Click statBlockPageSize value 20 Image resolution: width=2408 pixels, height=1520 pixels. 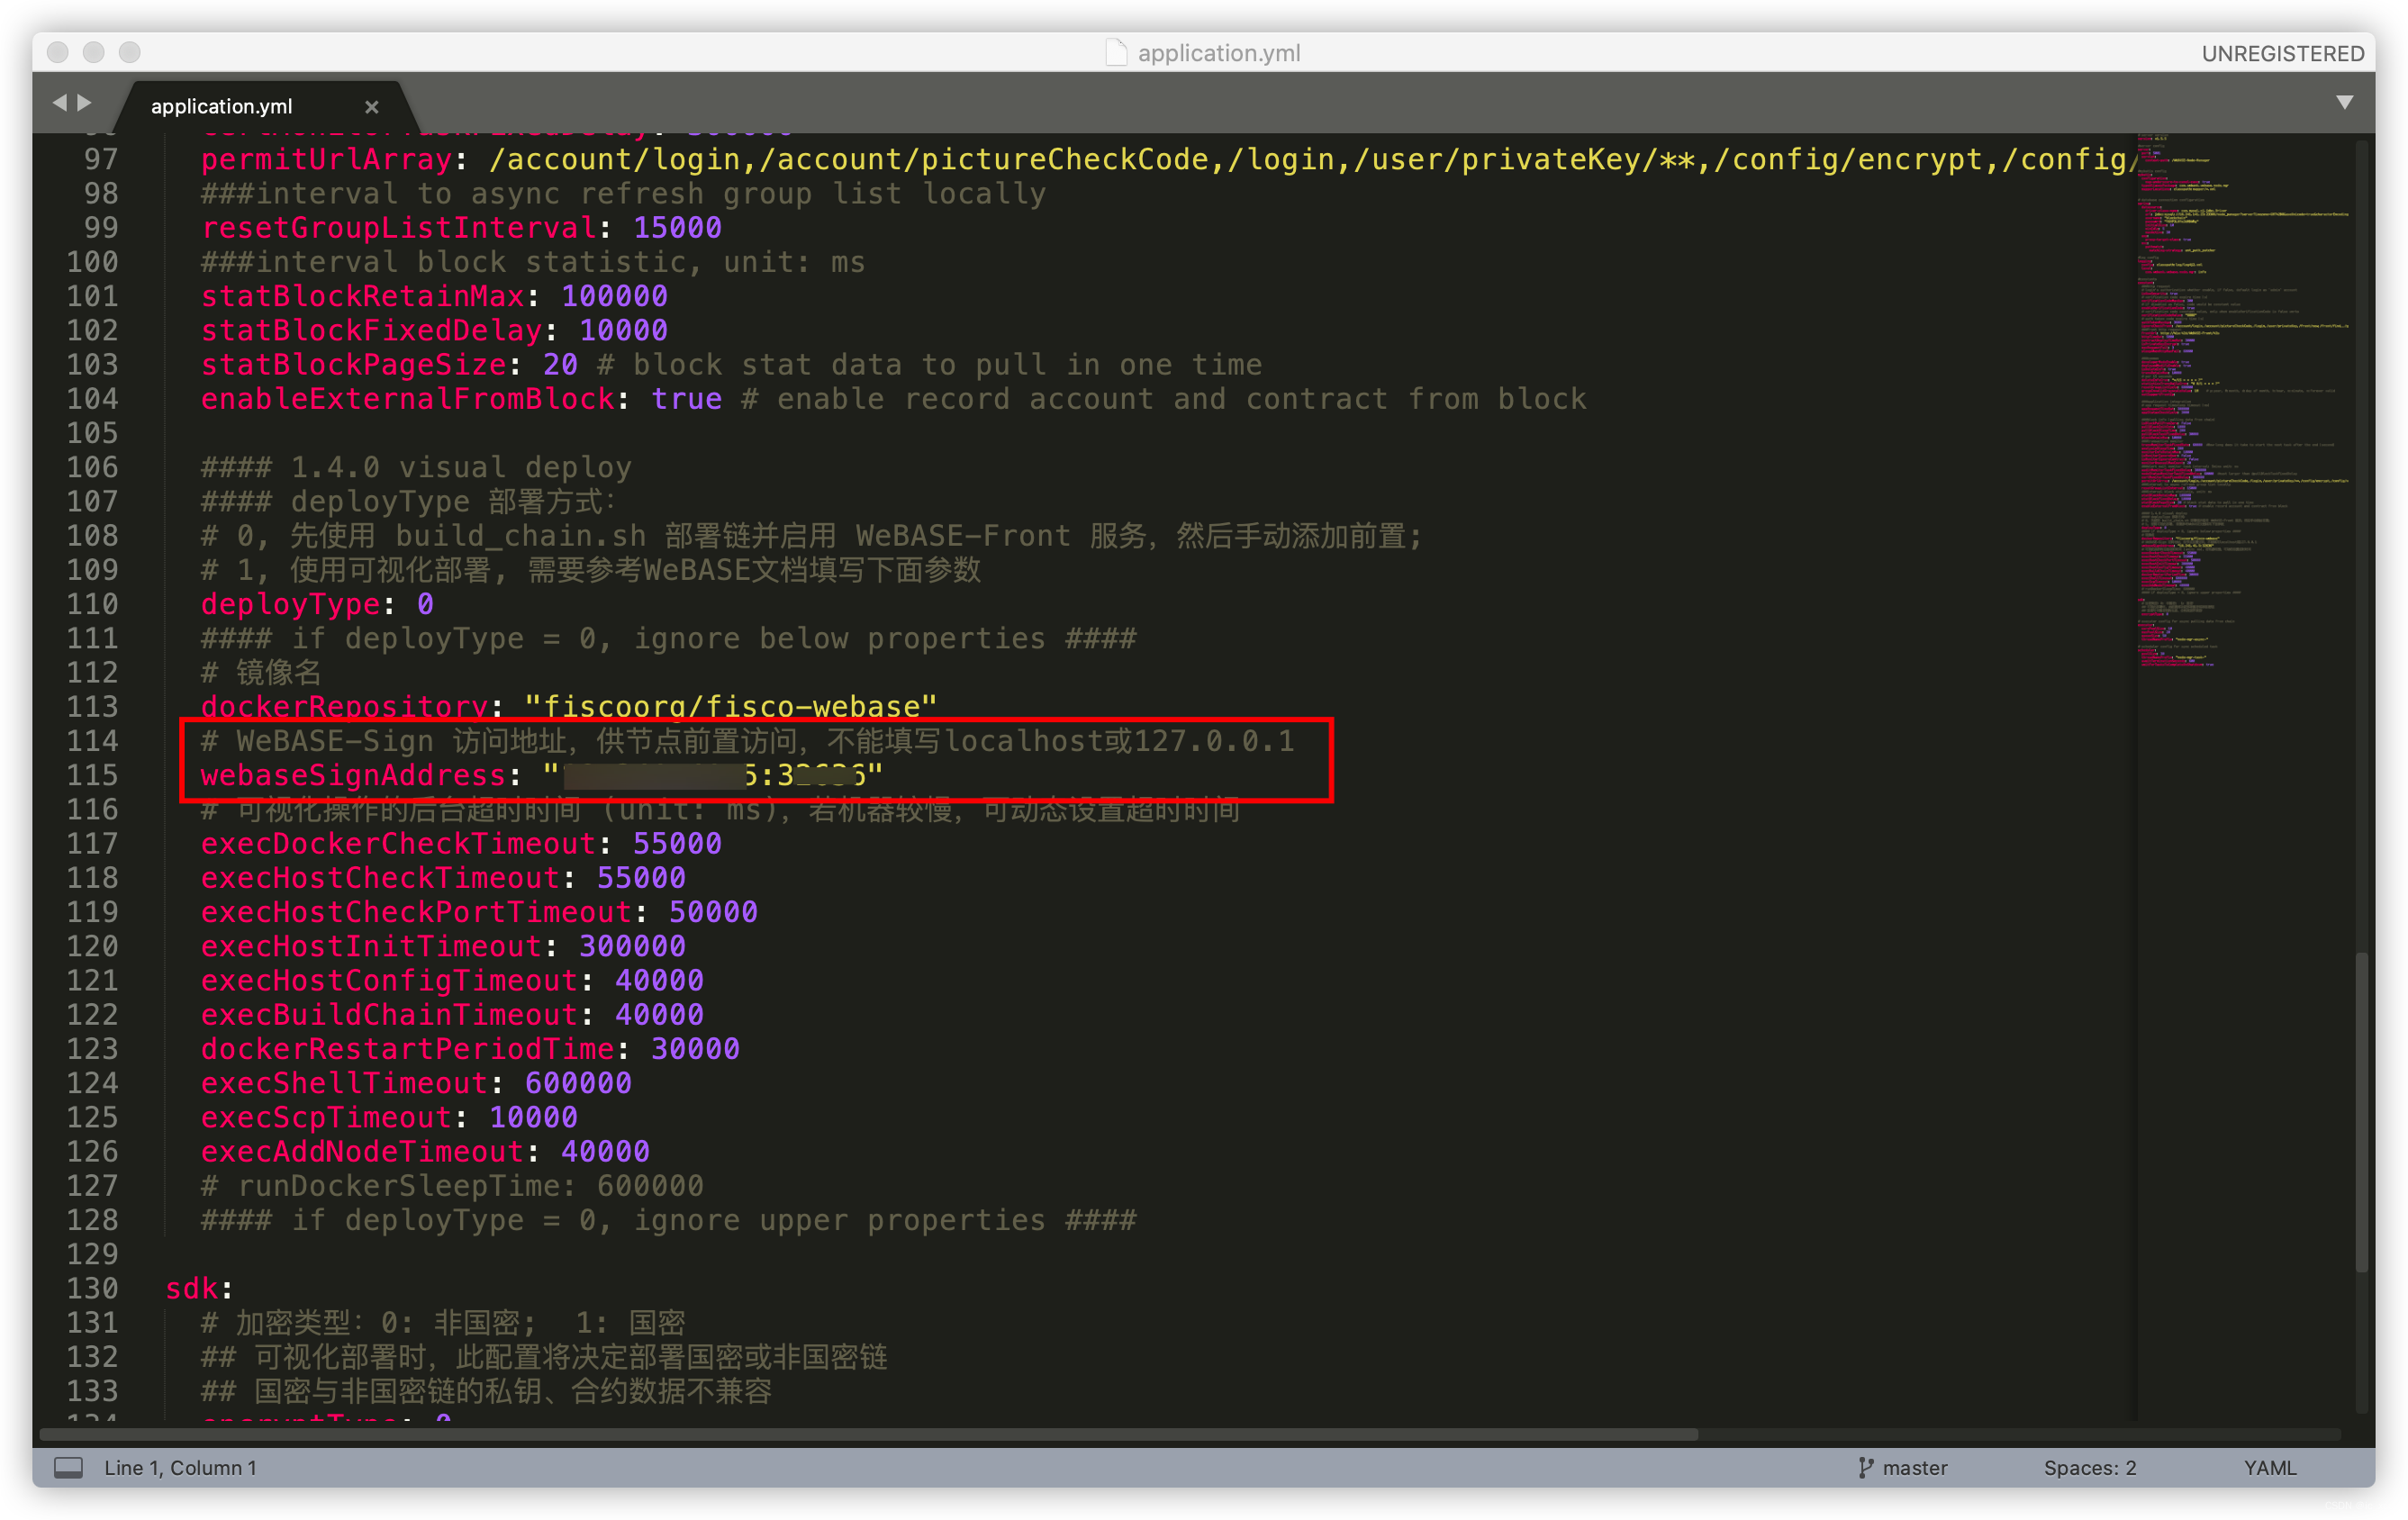[560, 365]
